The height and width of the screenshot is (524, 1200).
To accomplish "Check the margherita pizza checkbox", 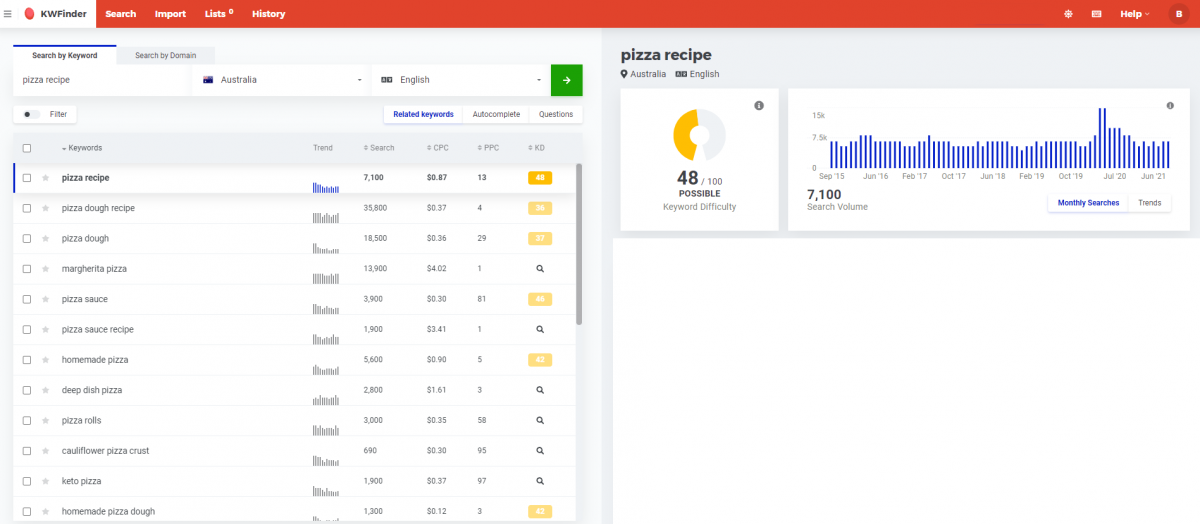I will 27,269.
